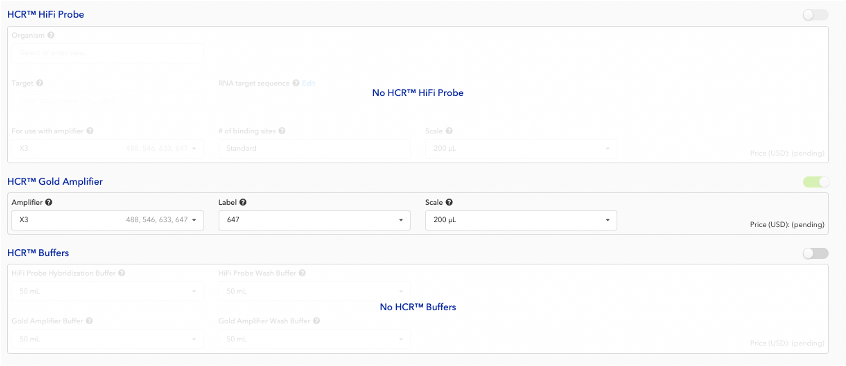This screenshot has width=846, height=366.
Task: Click the Target name input field
Action: tap(107, 101)
